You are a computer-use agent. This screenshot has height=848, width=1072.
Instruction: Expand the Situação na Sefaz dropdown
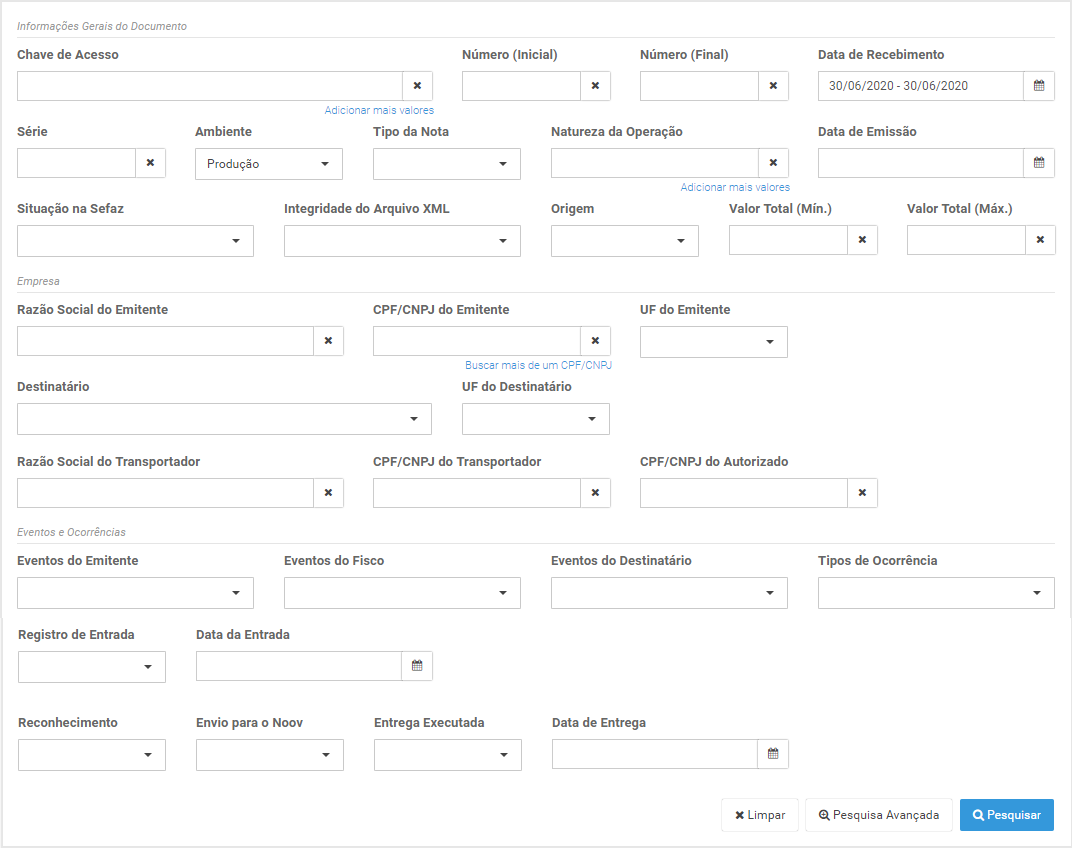135,241
